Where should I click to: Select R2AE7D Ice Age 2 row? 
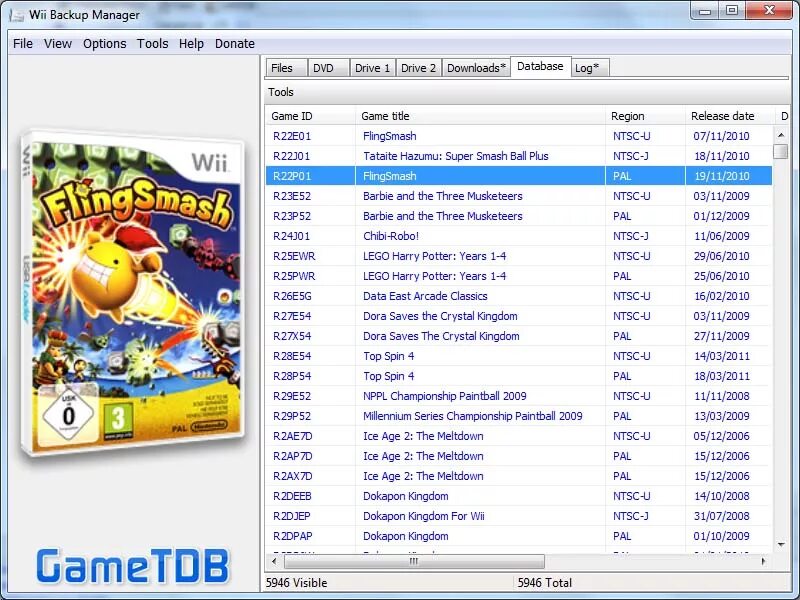pos(518,436)
